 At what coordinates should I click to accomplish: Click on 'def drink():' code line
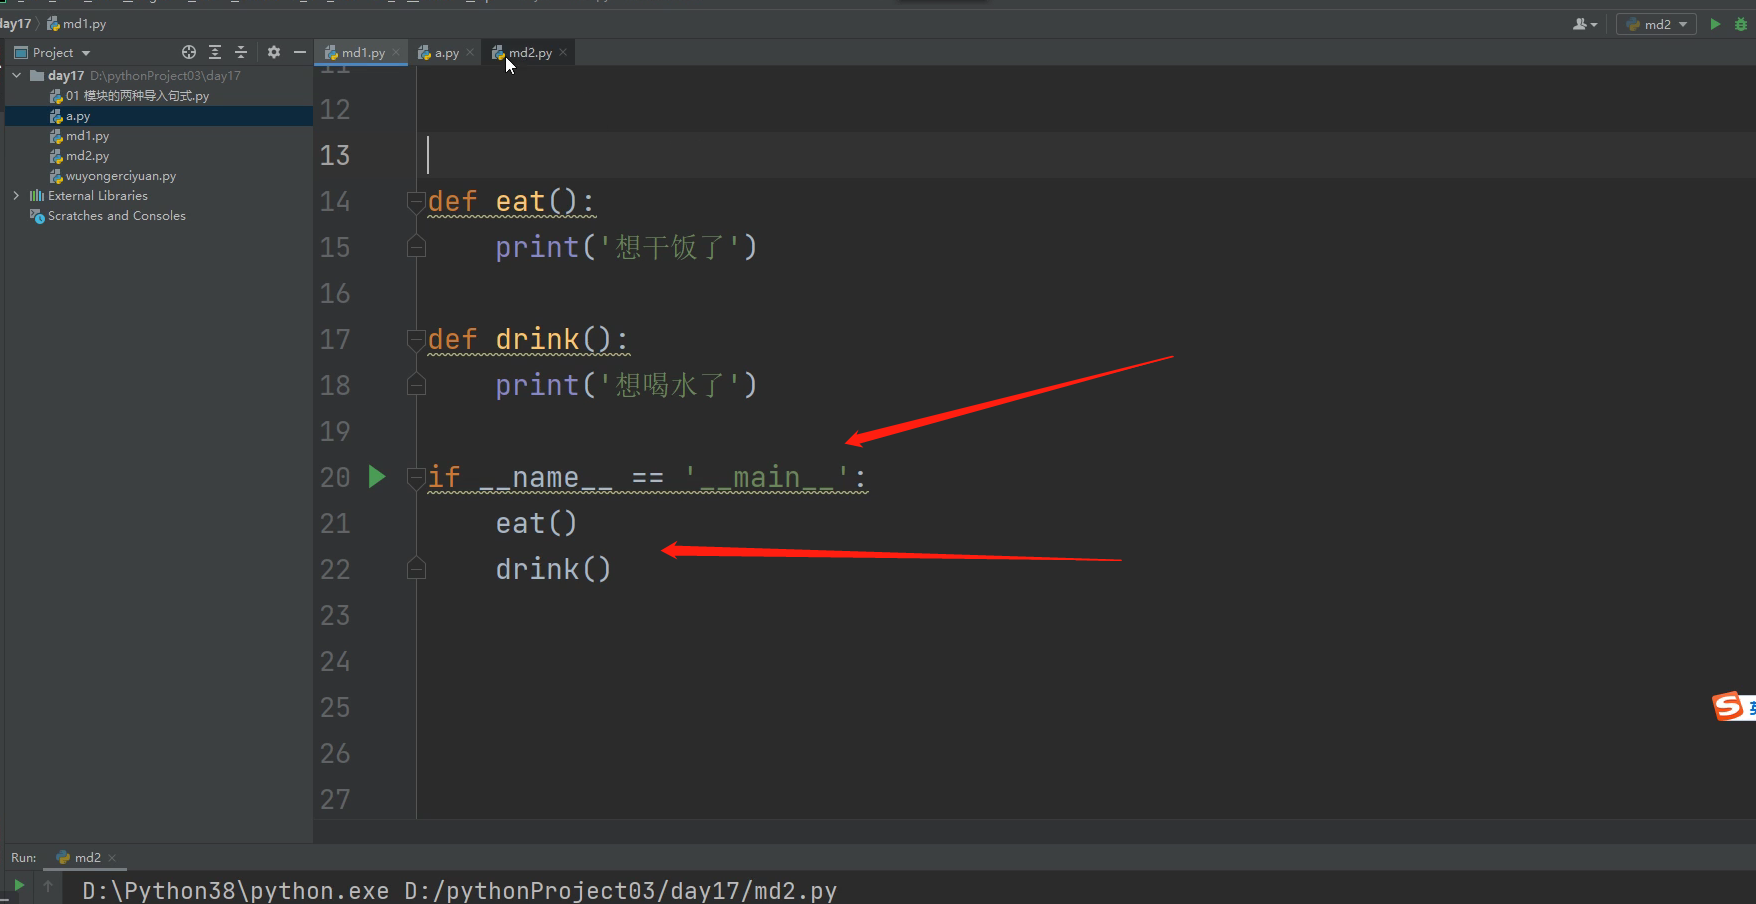528,339
